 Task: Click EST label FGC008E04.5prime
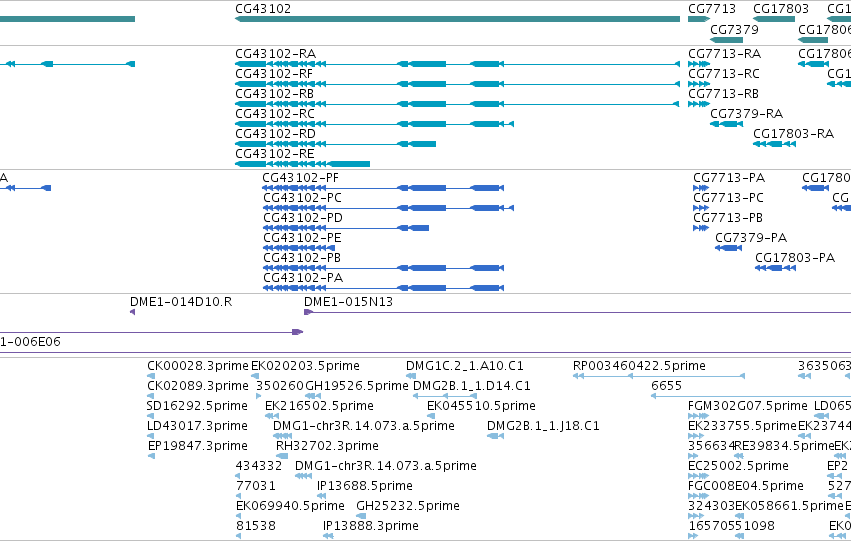746,487
